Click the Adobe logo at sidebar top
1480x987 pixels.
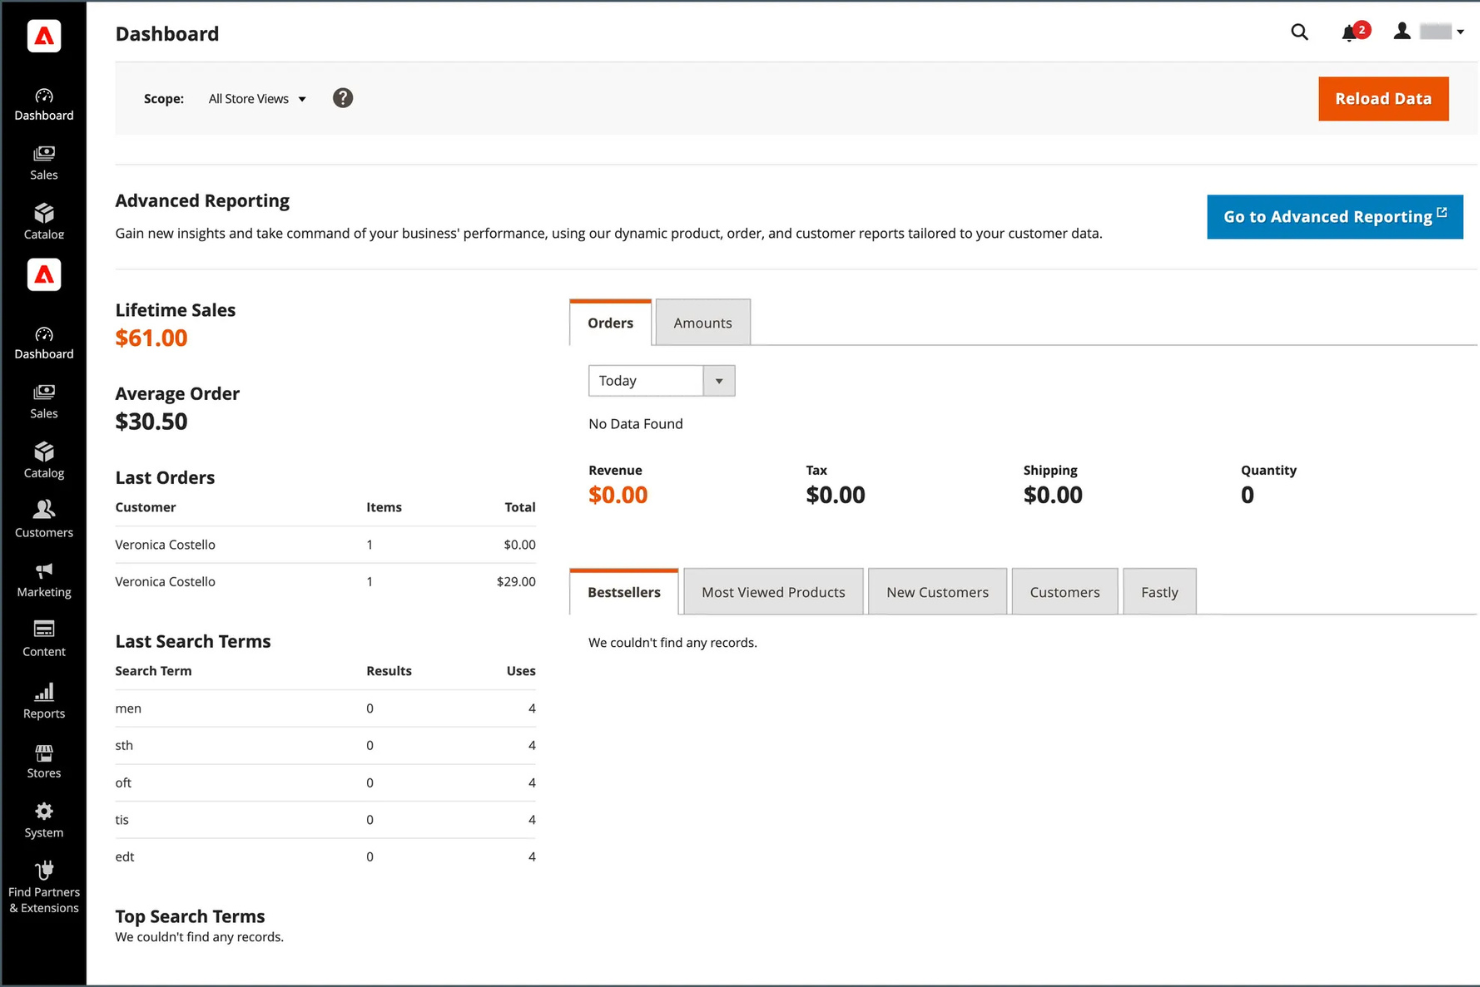coord(43,36)
